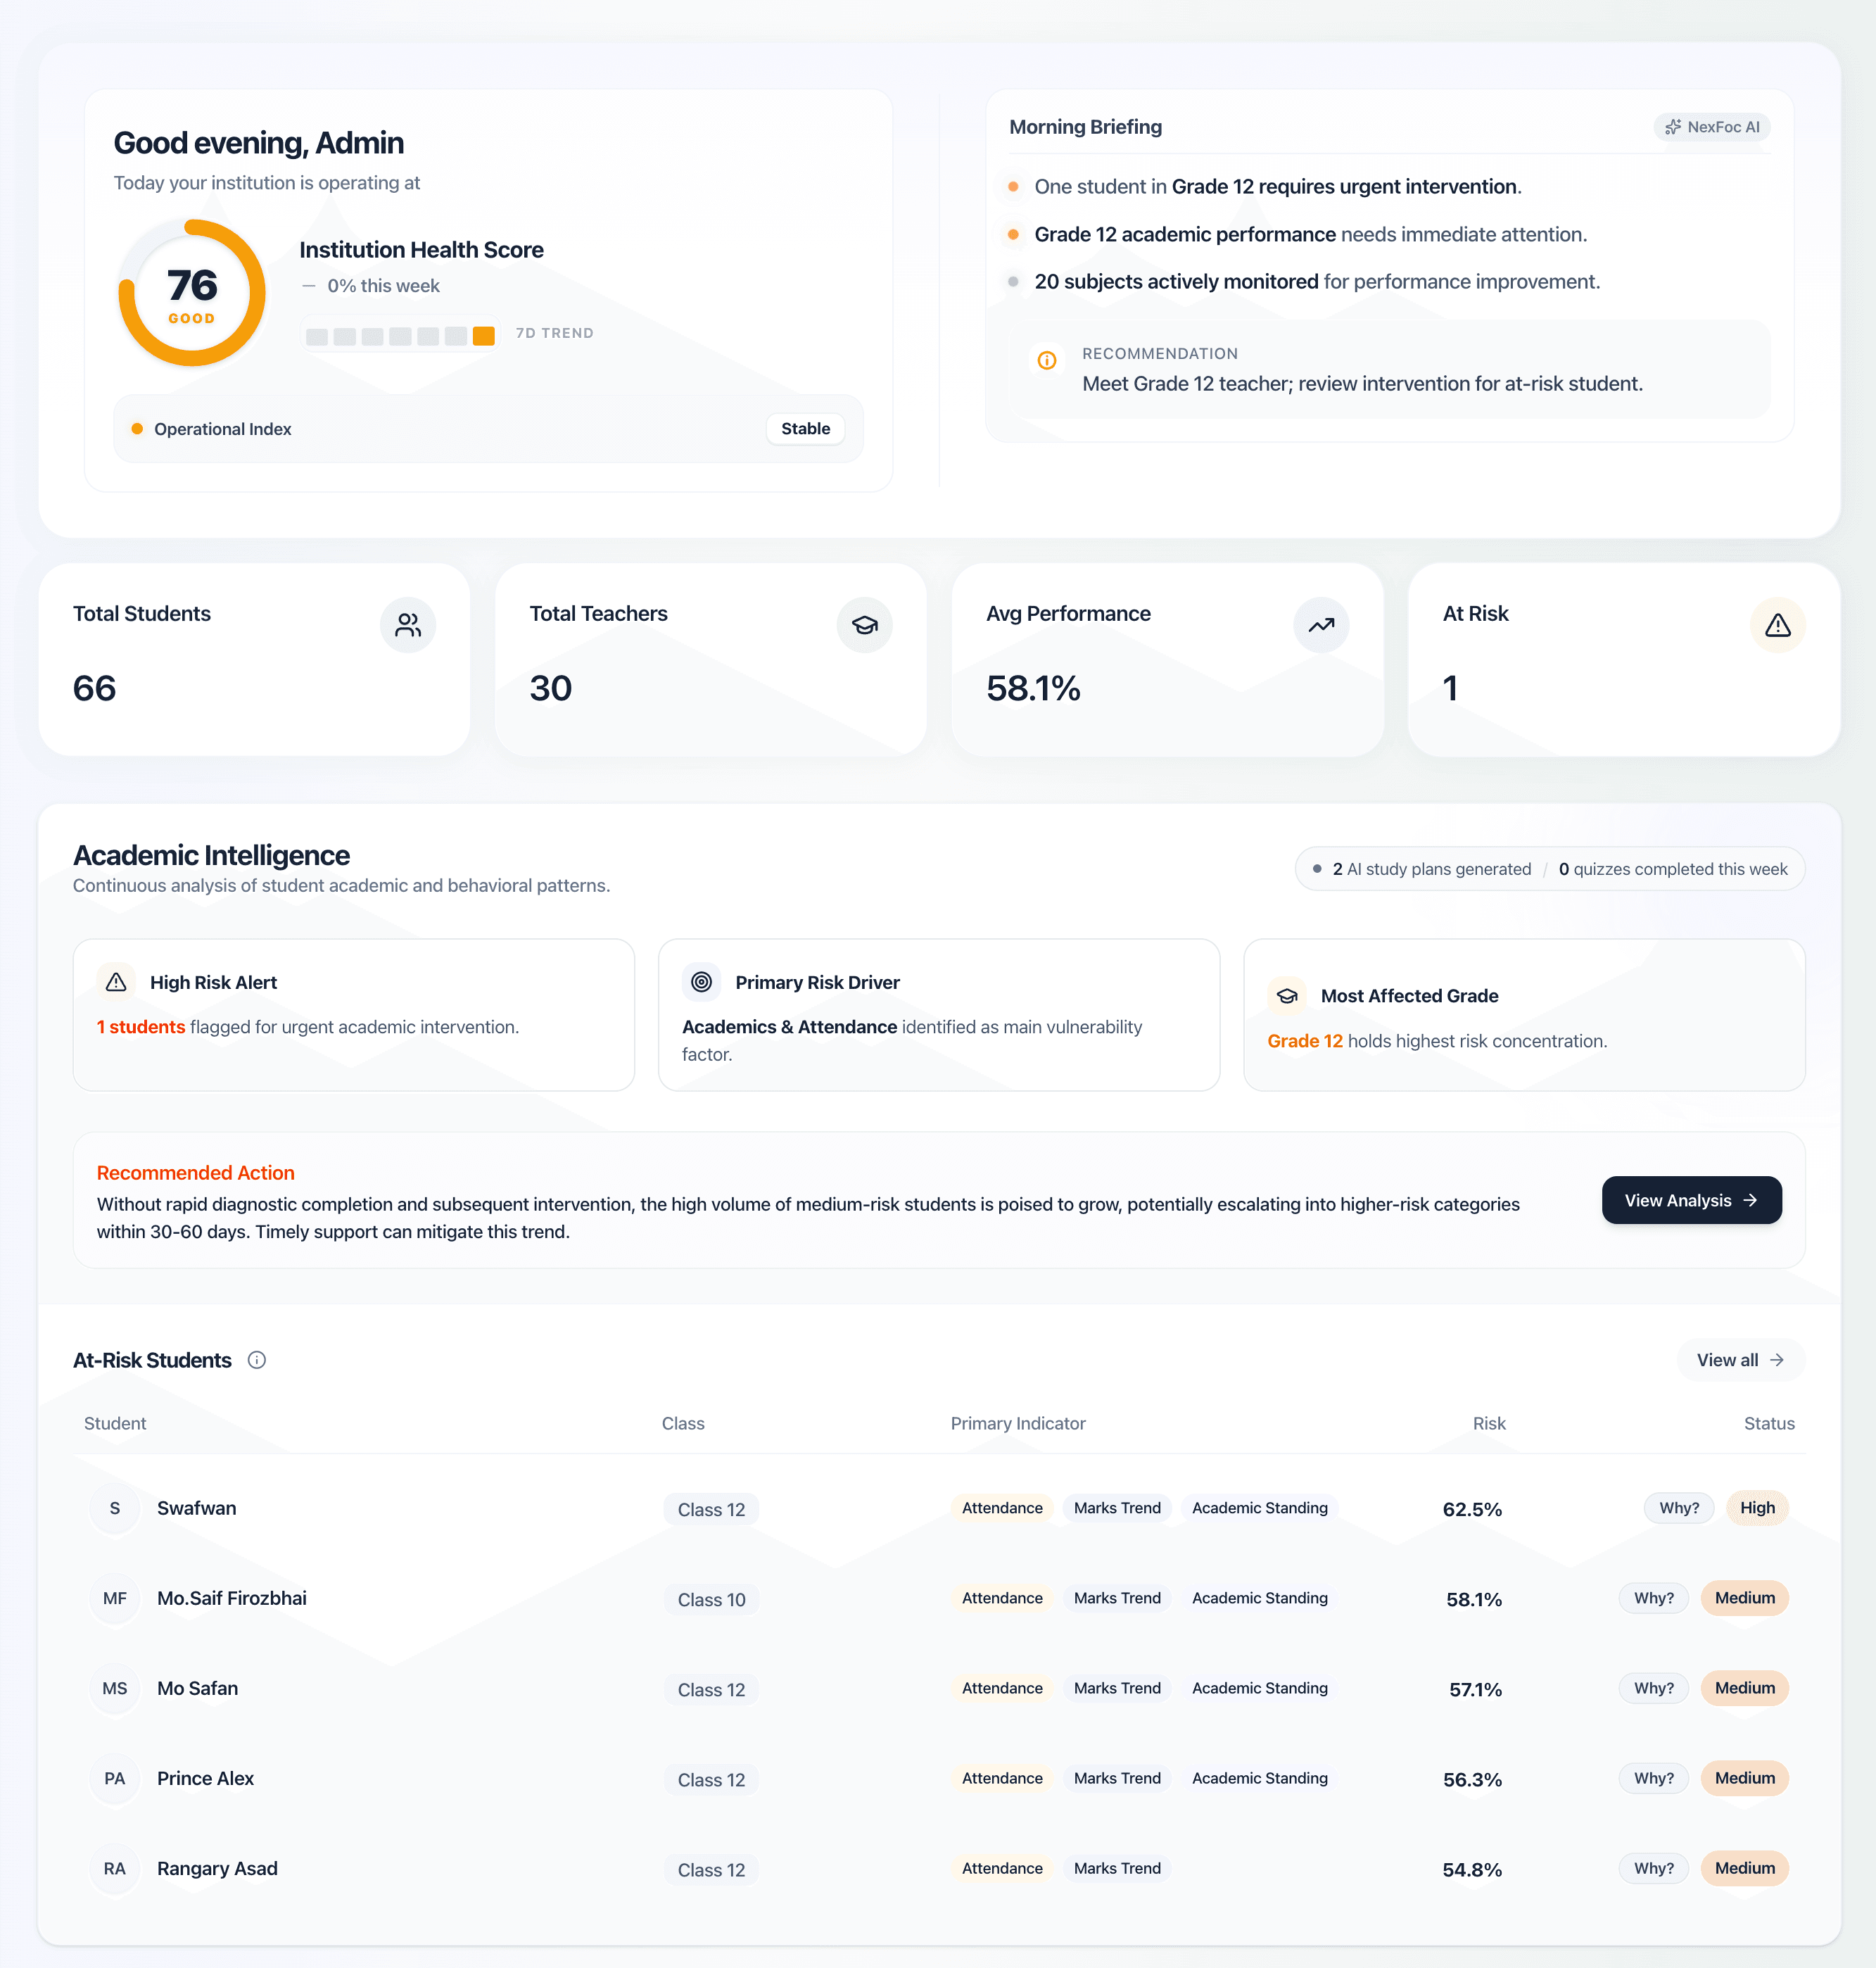1876x1968 pixels.
Task: Click Why? in the Rangary Asad row
Action: pyautogui.click(x=1654, y=1868)
